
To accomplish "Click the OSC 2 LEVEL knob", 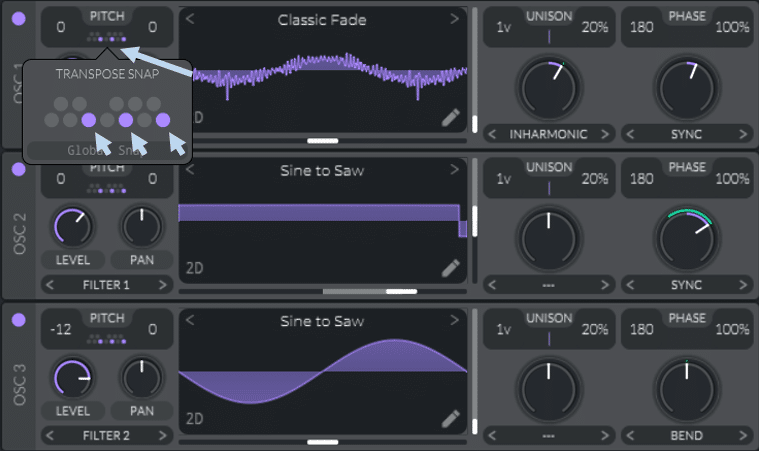I will tap(72, 226).
